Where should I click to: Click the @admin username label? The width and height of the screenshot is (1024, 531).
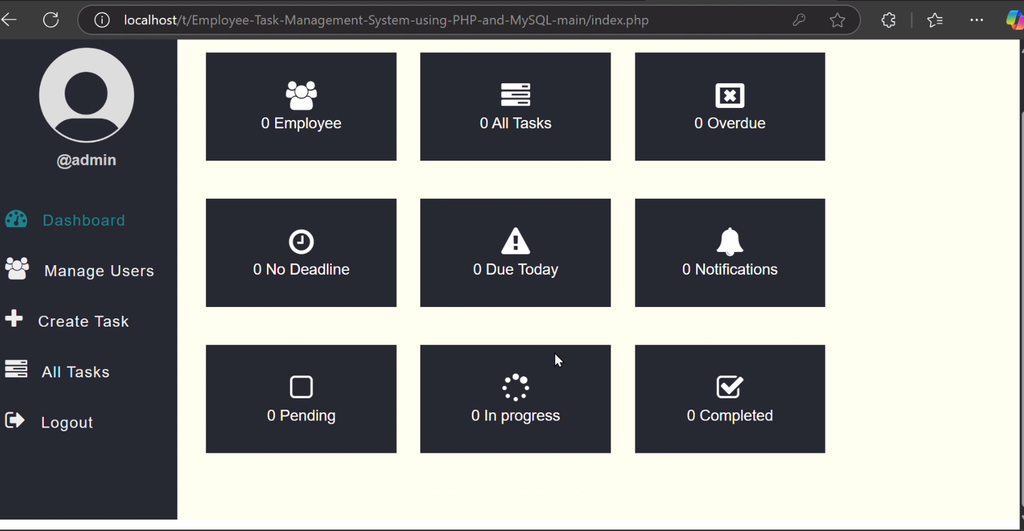86,160
